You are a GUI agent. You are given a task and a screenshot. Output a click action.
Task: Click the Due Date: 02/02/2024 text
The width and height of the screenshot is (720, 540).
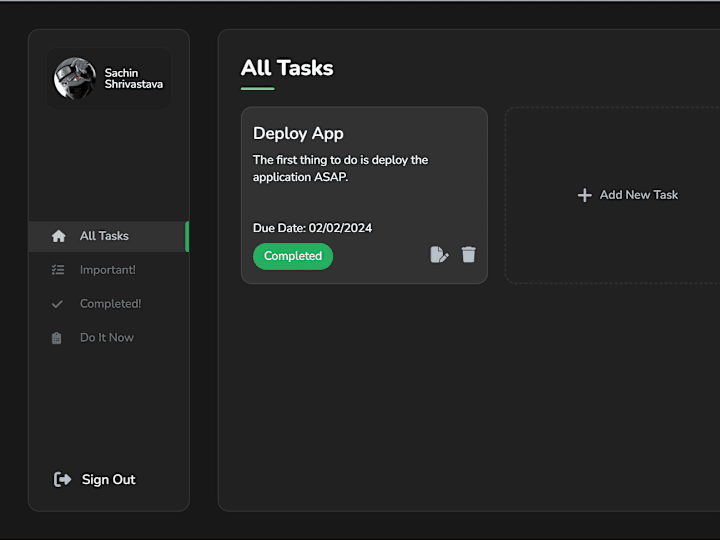coord(312,228)
